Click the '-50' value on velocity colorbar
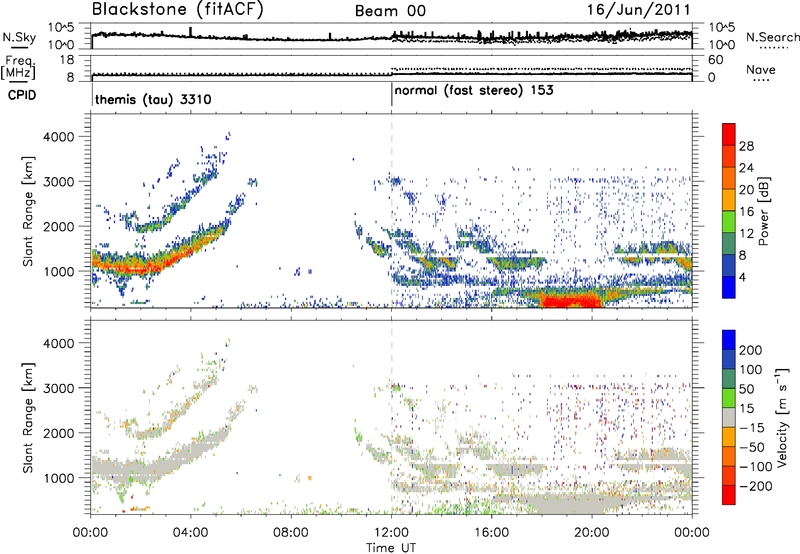This screenshot has width=800, height=554. coord(753,447)
